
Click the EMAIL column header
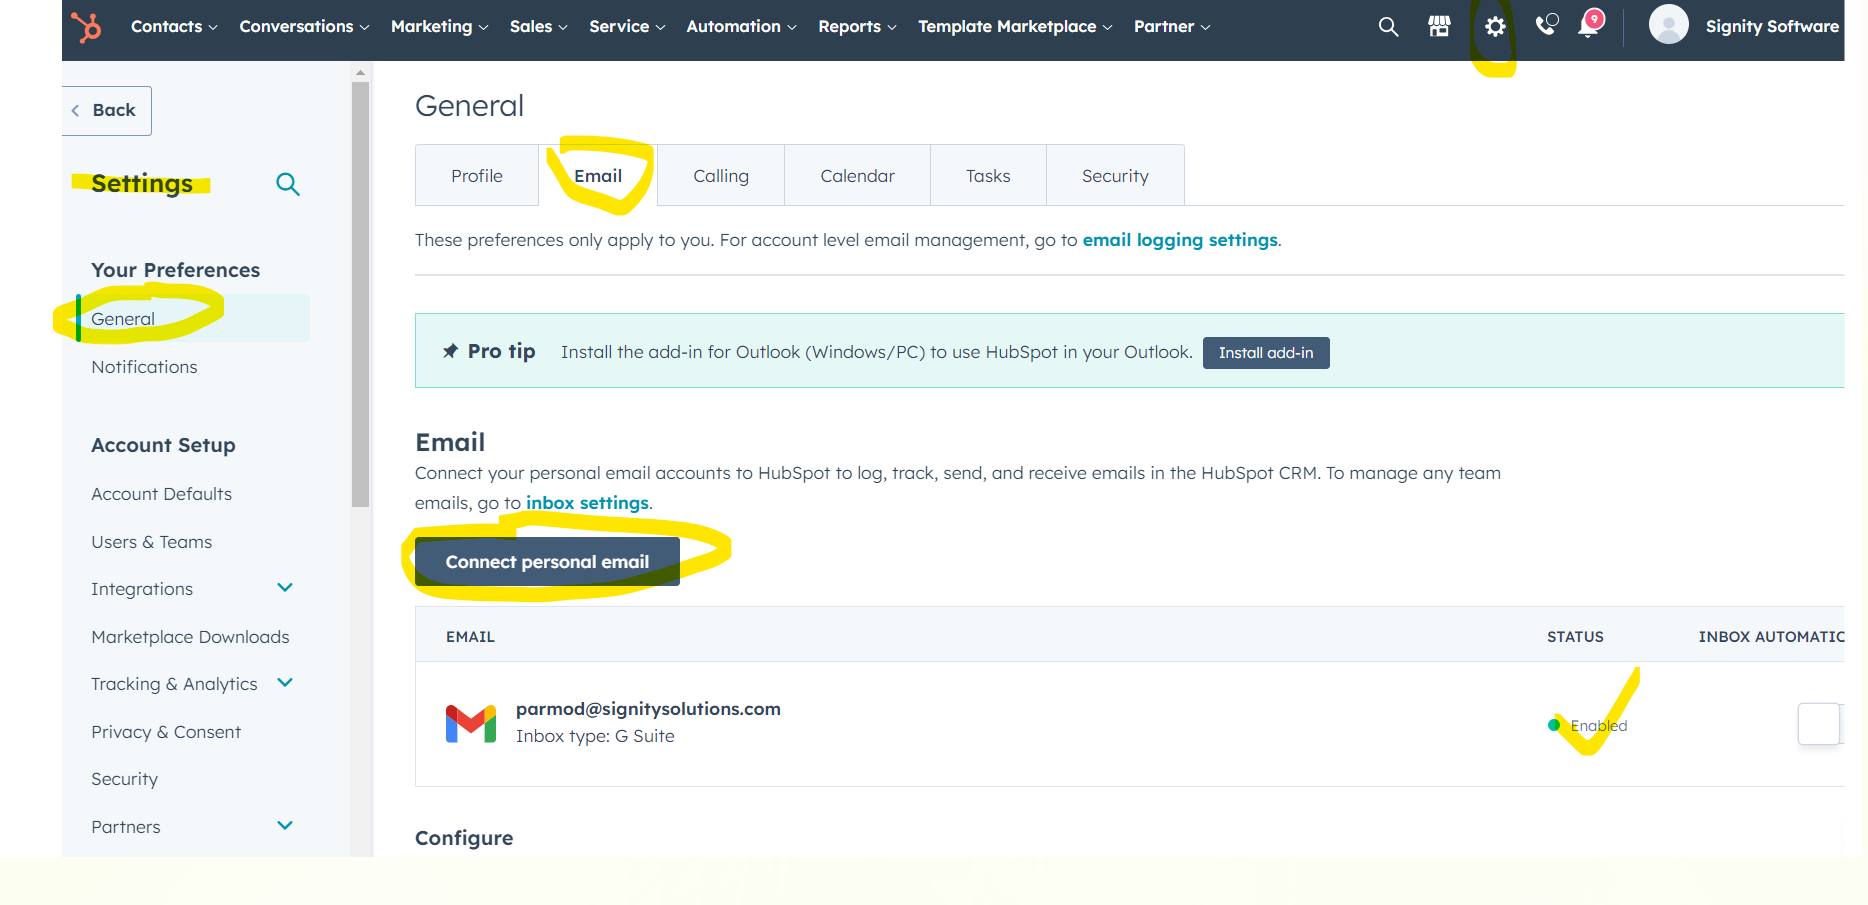point(470,637)
